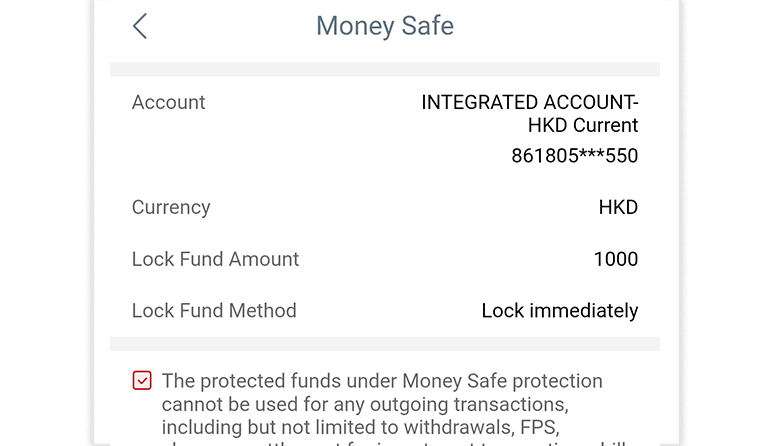Image resolution: width=771 pixels, height=446 pixels.
Task: Go back using the left chevron
Action: point(140,26)
